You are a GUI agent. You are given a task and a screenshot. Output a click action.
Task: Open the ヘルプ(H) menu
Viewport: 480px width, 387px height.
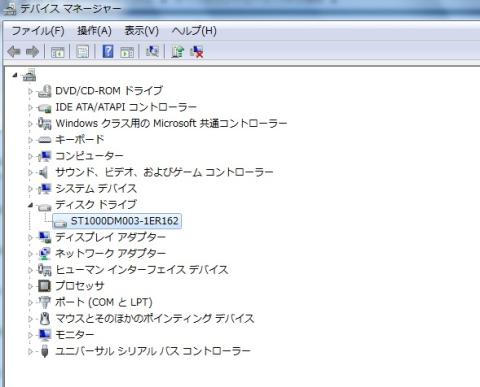(x=194, y=31)
